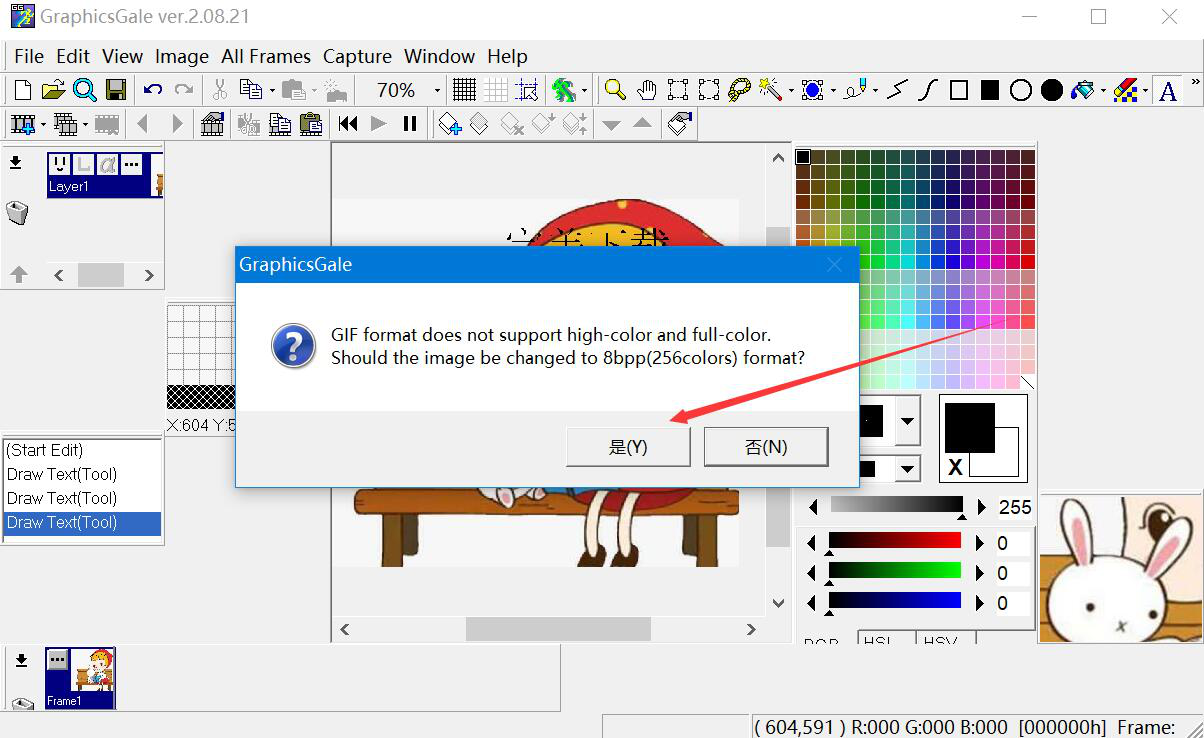
Task: Select the straight Line tool
Action: click(898, 91)
